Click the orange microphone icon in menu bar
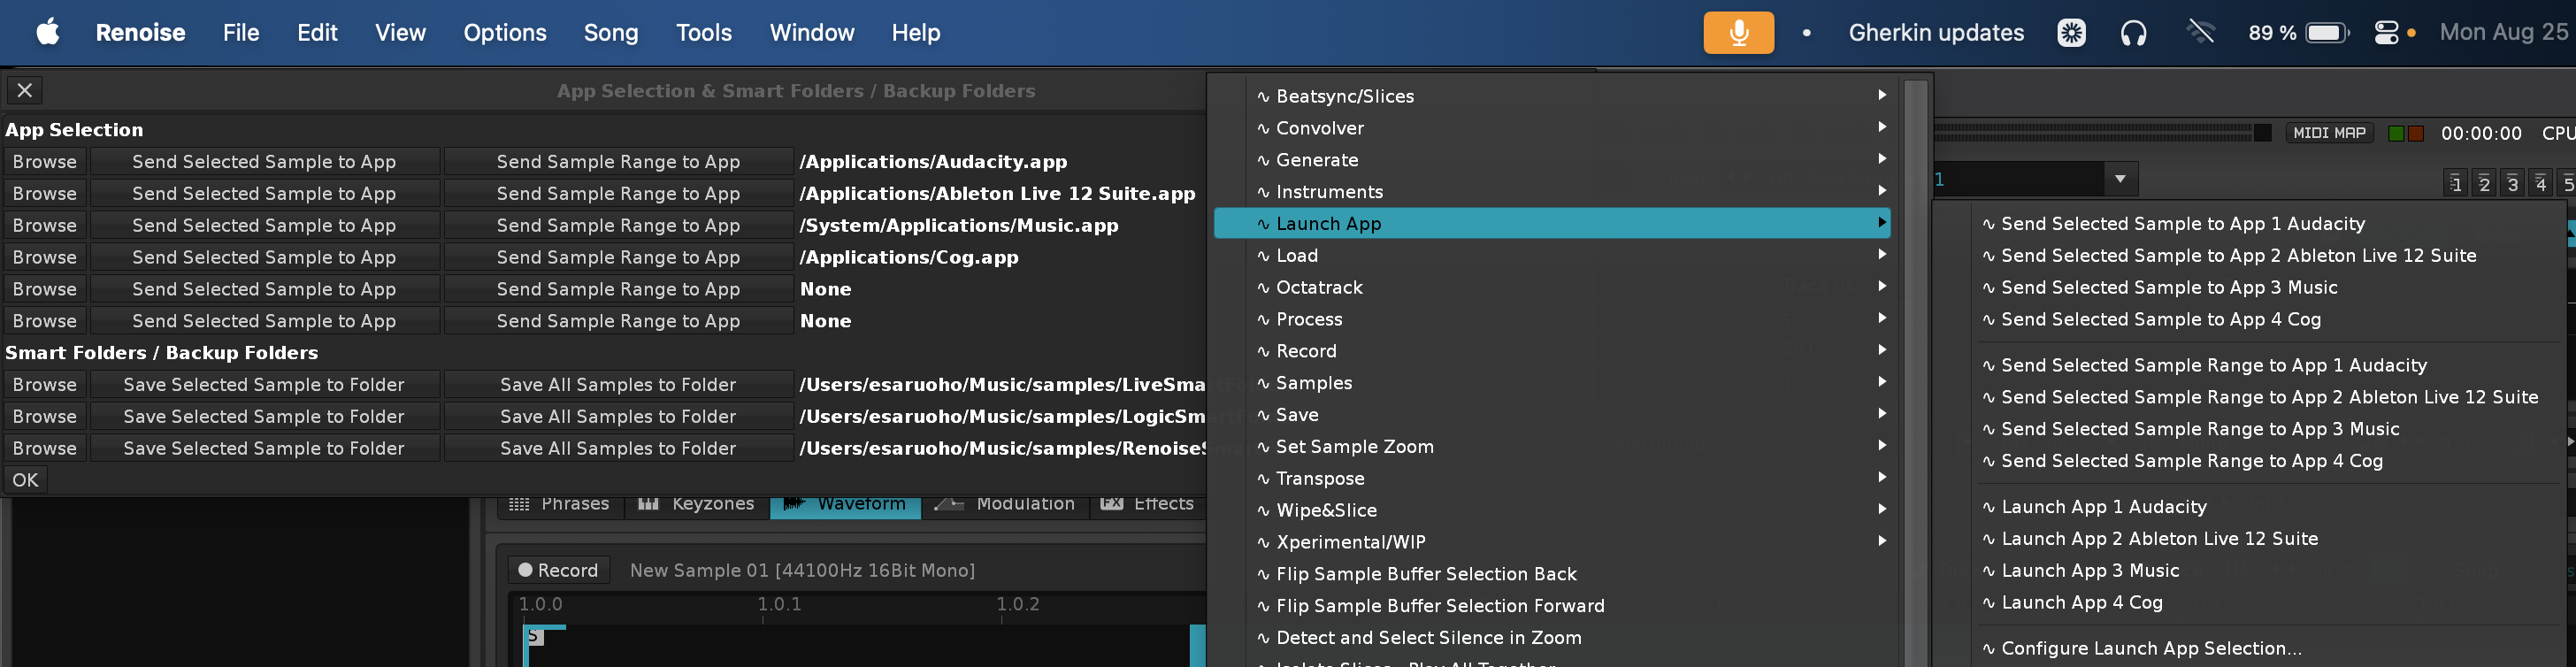Viewport: 2576px width, 667px height. (x=1738, y=33)
